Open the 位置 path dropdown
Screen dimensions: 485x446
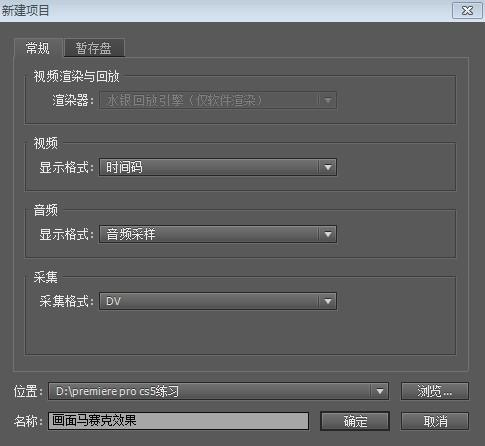pos(218,391)
